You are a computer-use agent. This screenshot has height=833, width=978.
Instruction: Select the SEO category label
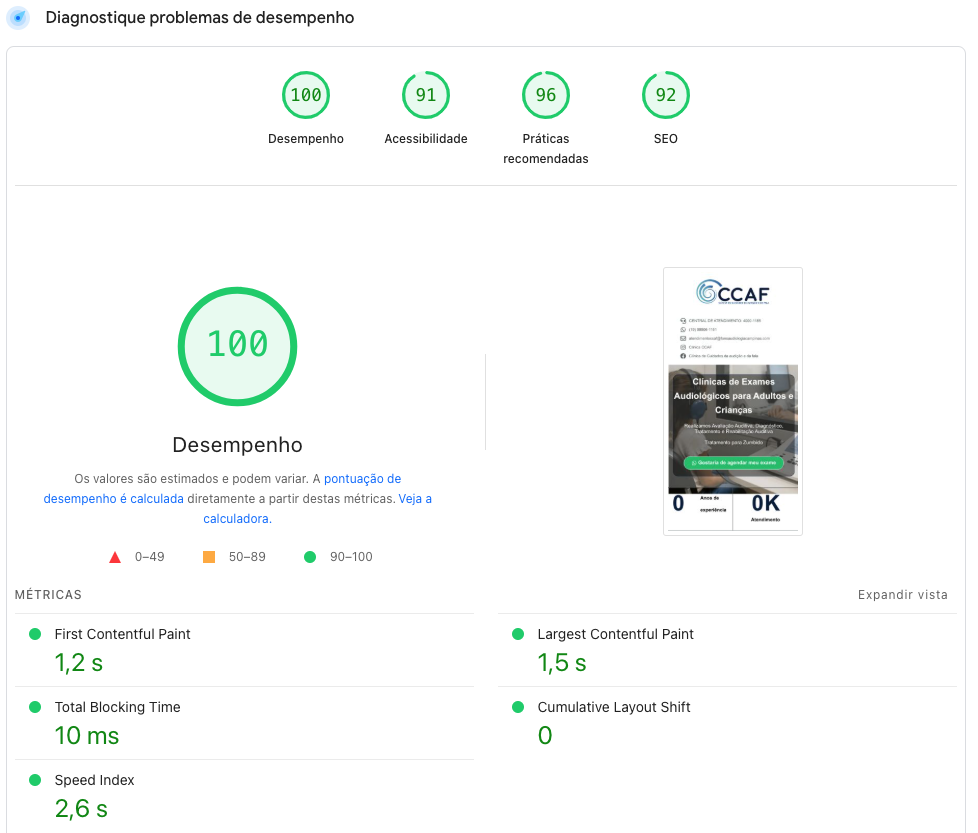click(x=666, y=138)
